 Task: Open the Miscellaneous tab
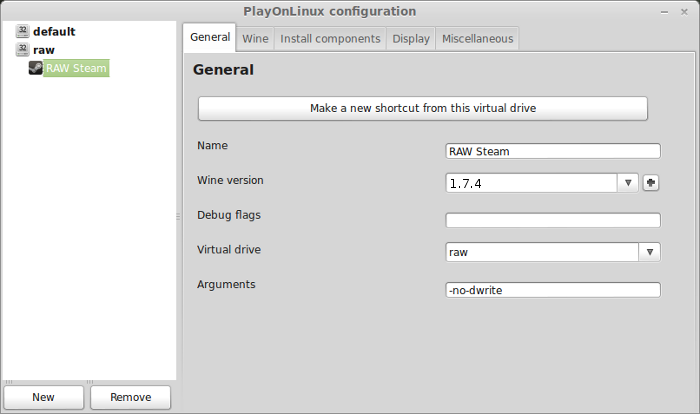click(x=477, y=39)
